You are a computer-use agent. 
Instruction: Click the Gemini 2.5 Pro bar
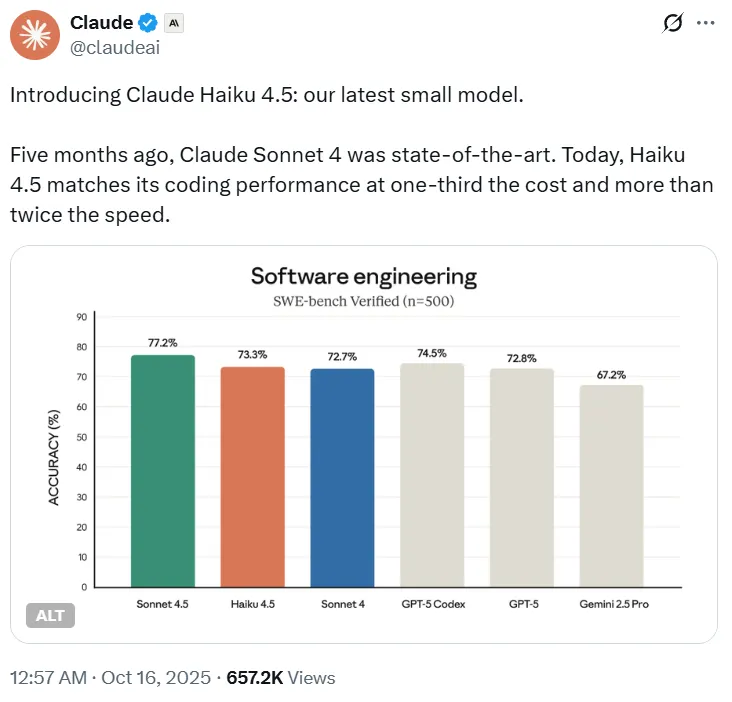click(611, 485)
